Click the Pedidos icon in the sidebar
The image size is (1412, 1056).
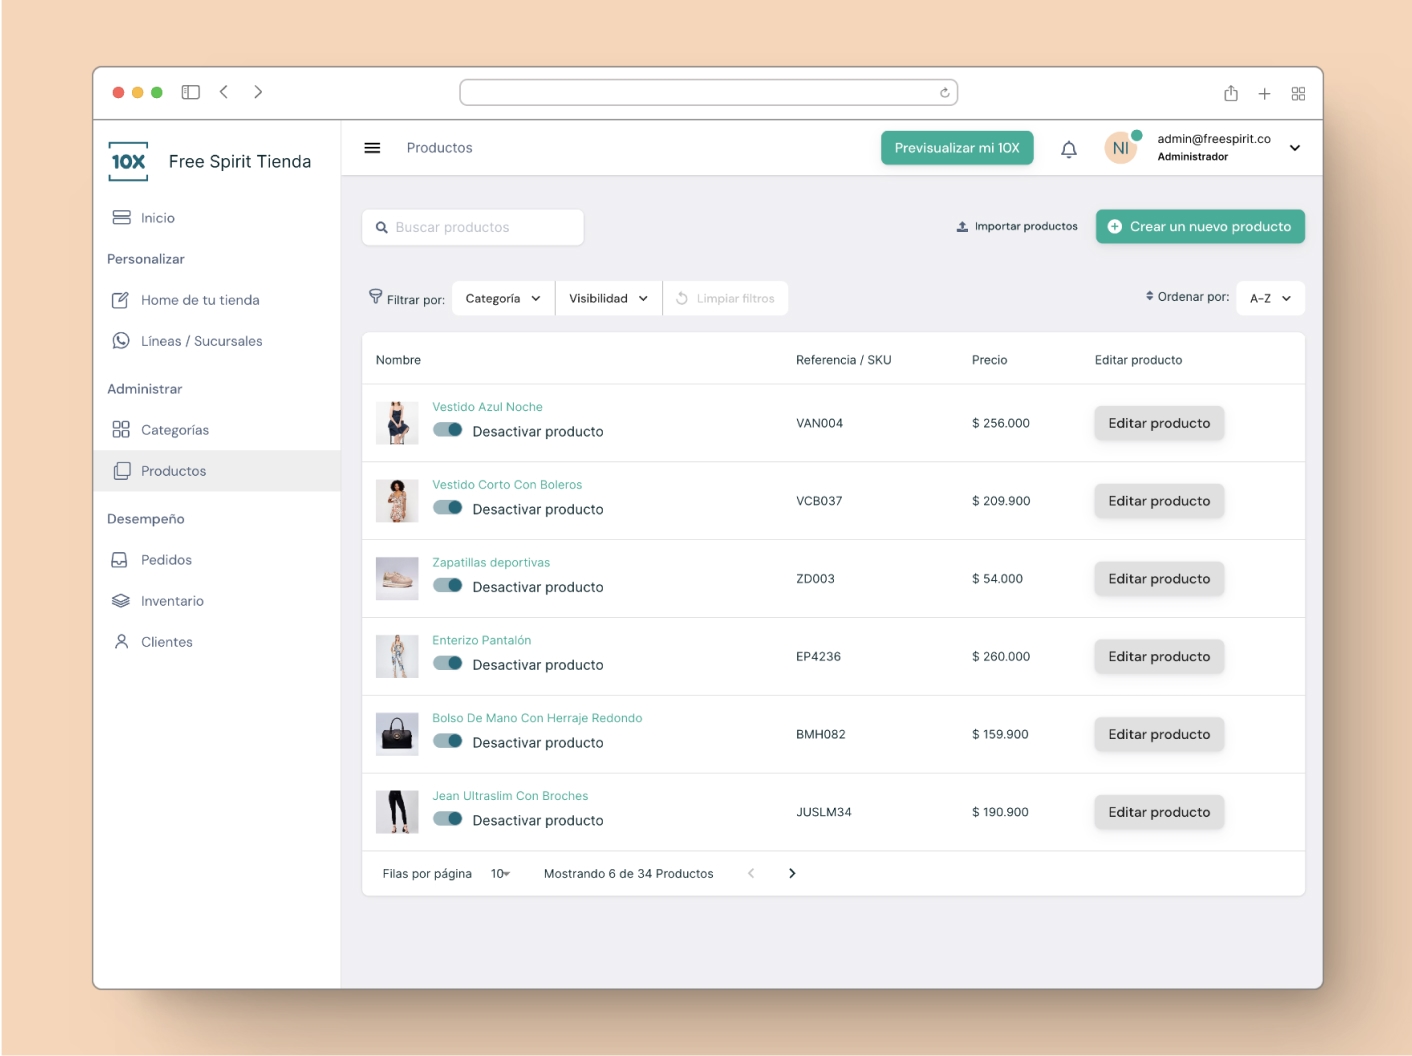121,559
